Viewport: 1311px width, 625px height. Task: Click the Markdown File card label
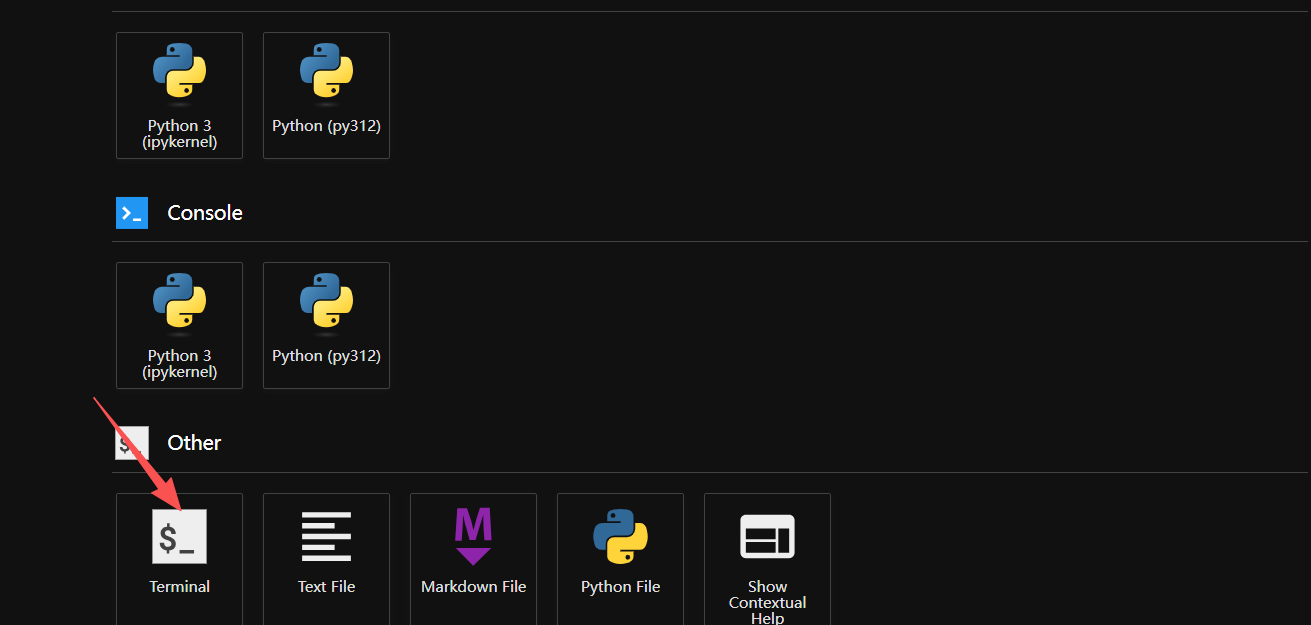(x=473, y=587)
